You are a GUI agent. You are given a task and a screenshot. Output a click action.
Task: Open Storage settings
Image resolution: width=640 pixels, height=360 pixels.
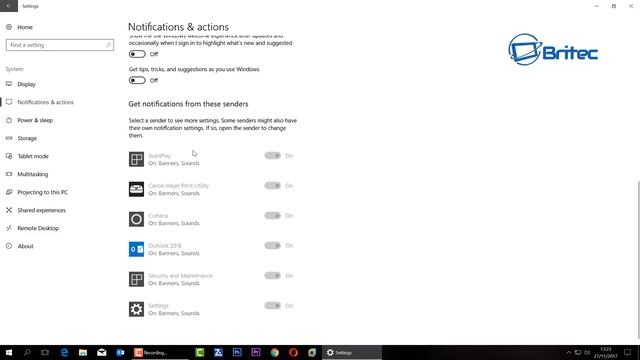(27, 138)
